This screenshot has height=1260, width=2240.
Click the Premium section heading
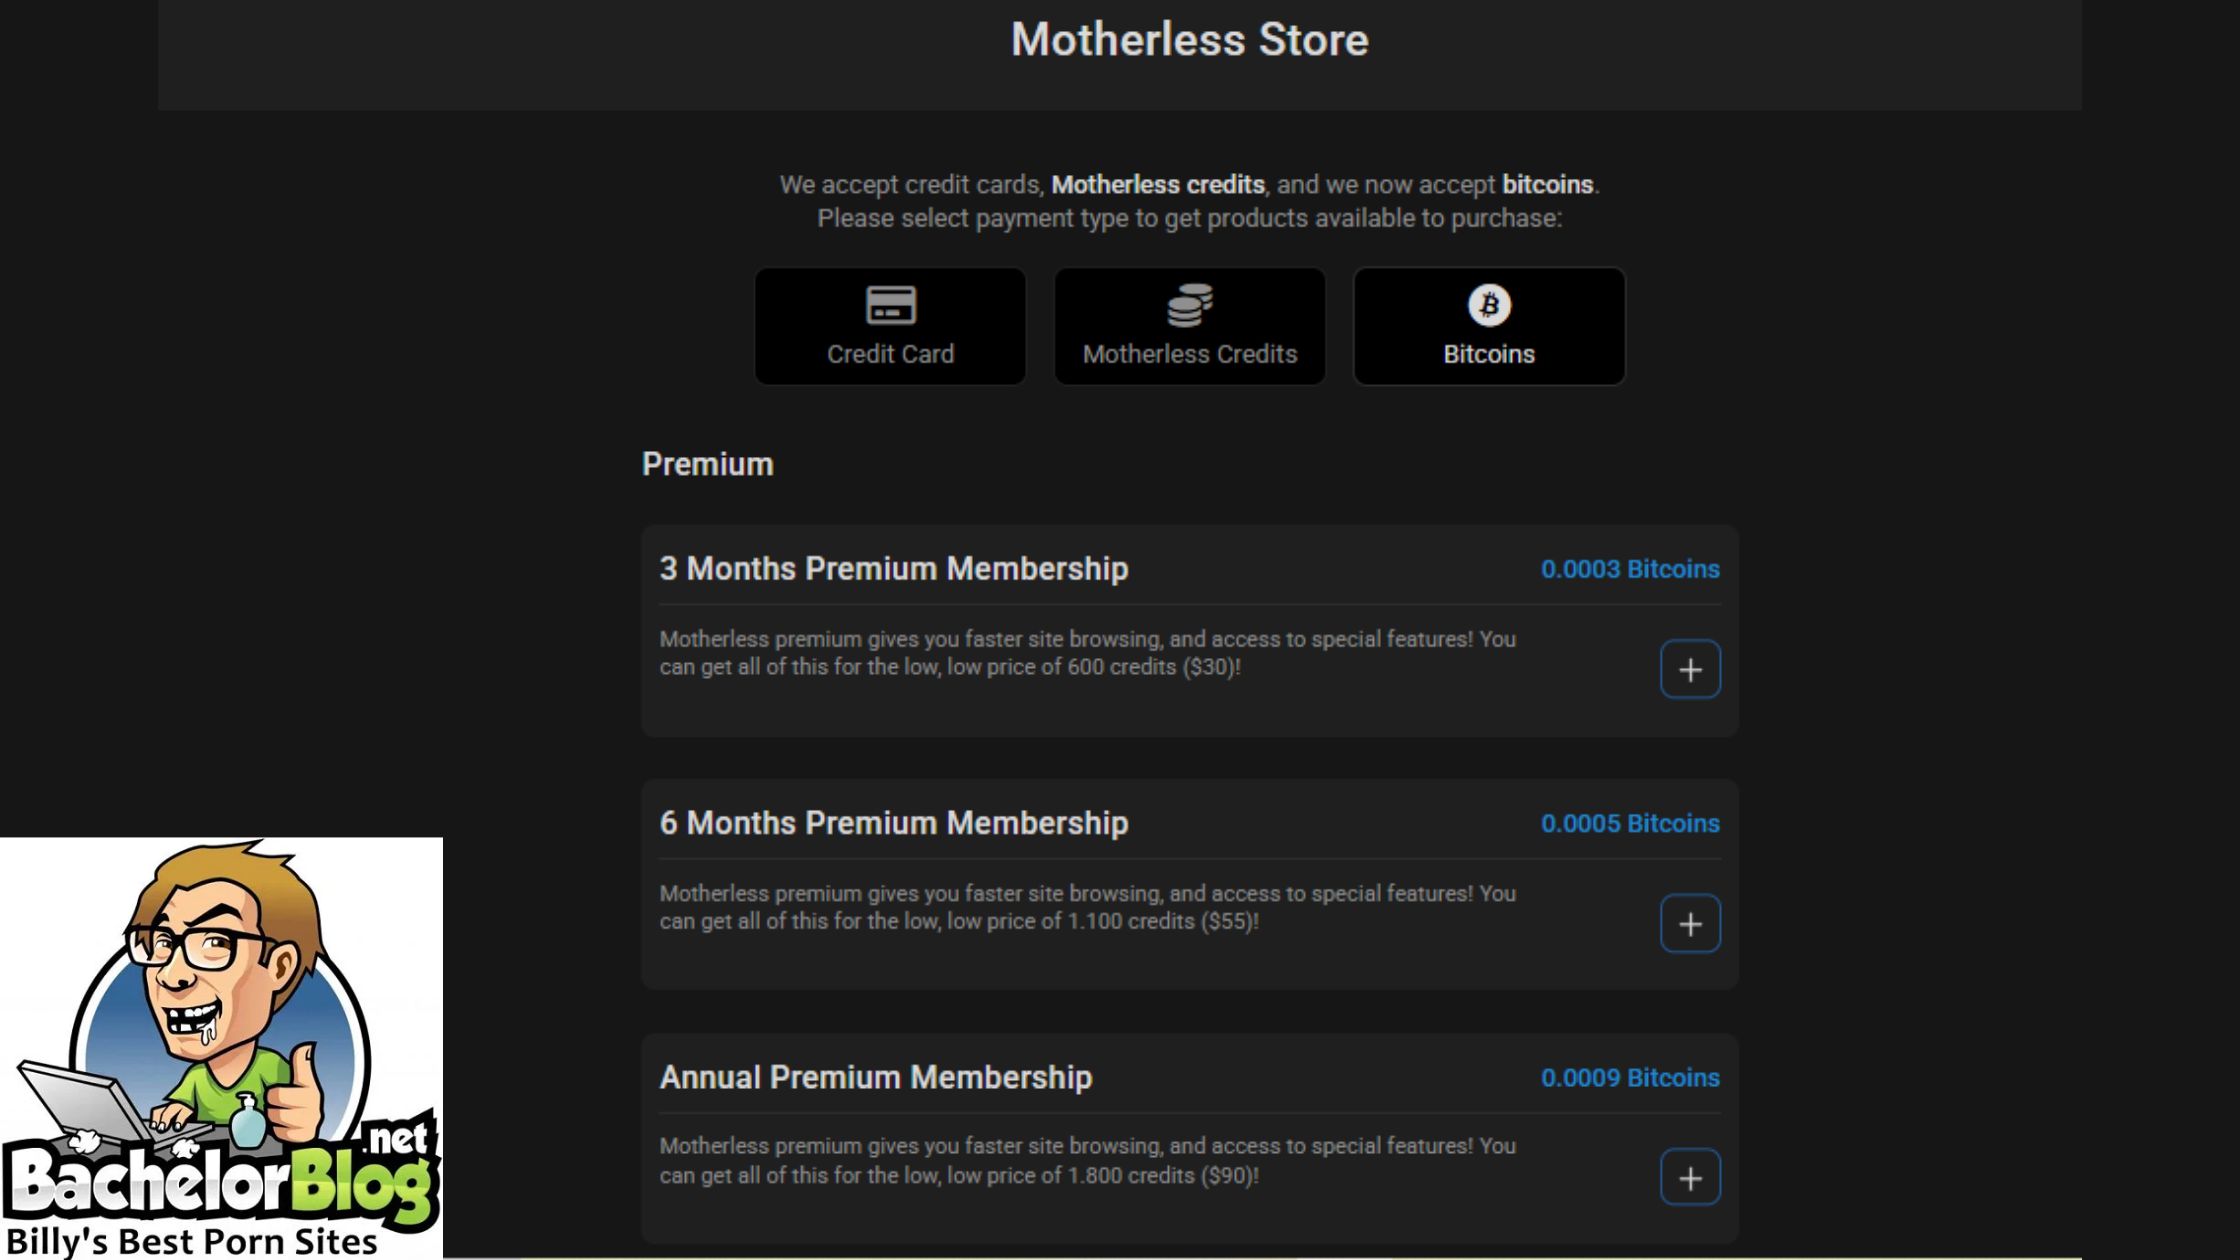click(x=707, y=464)
